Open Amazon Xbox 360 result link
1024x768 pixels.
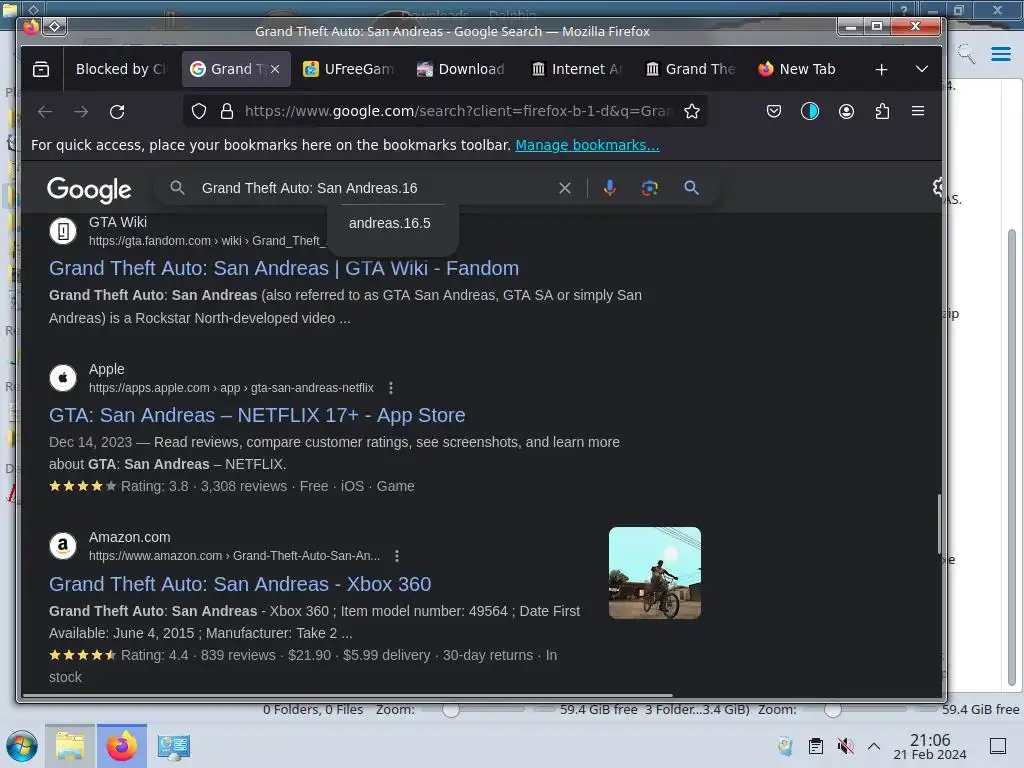[240, 584]
